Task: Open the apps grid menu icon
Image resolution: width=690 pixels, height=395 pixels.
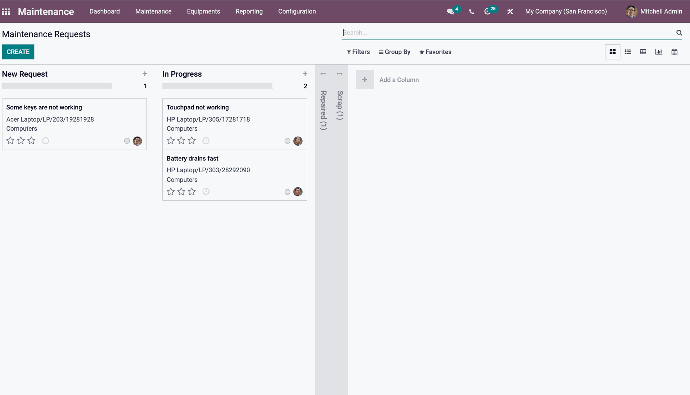Action: 6,12
